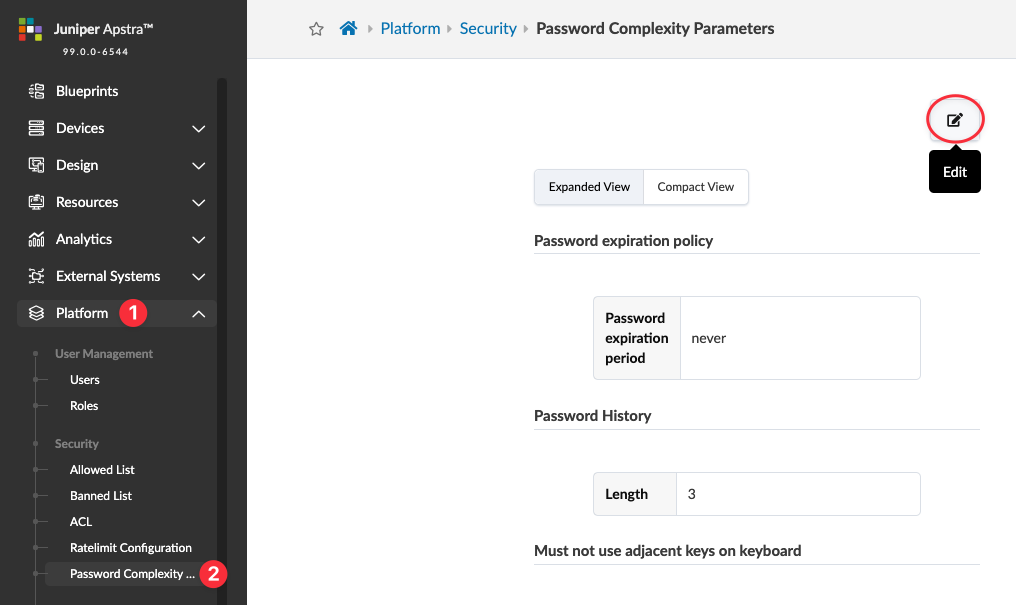Click the Resources sidebar icon
This screenshot has width=1016, height=605.
tap(37, 202)
